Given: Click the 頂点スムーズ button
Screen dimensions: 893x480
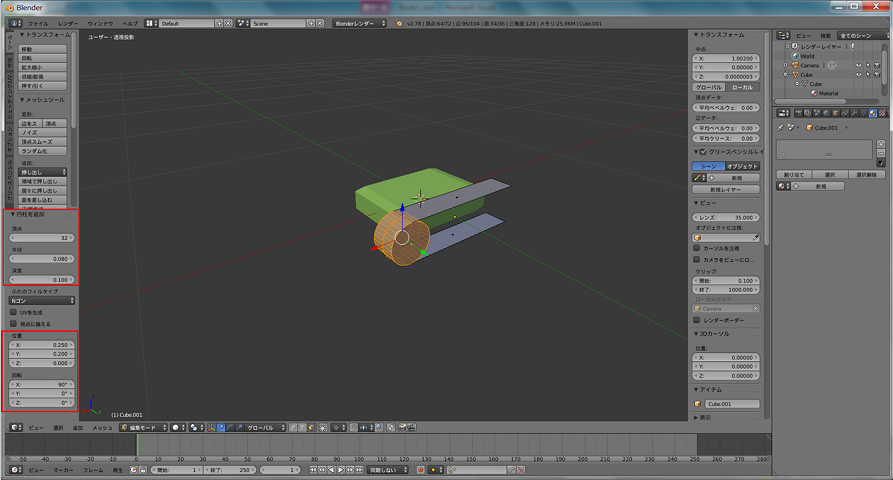Looking at the screenshot, I should pyautogui.click(x=41, y=143).
